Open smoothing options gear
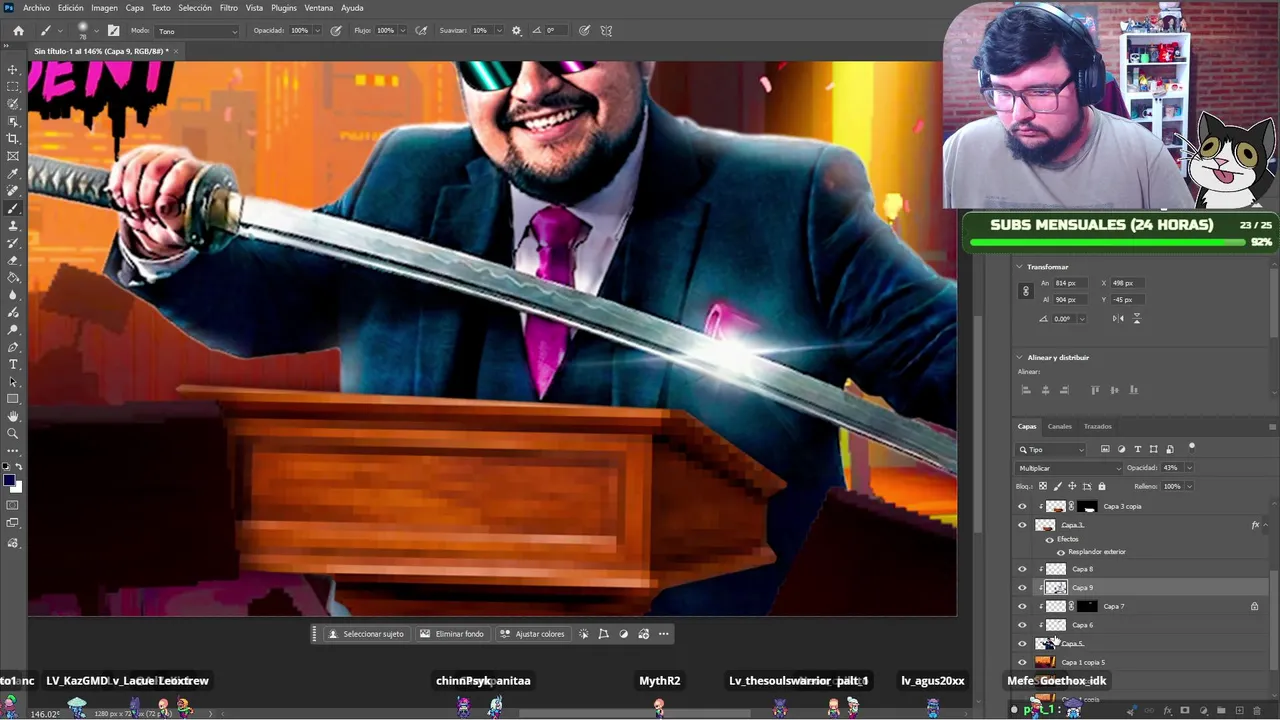Screen dimensions: 1280x720 (x=516, y=31)
